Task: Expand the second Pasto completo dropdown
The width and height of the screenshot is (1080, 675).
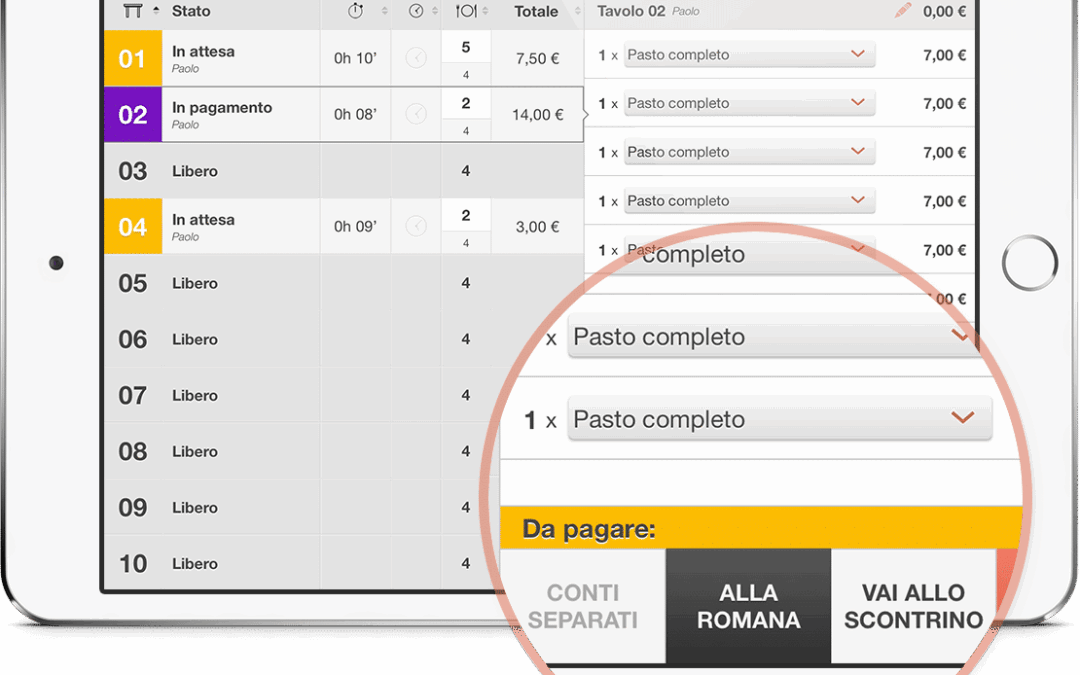Action: click(x=749, y=103)
